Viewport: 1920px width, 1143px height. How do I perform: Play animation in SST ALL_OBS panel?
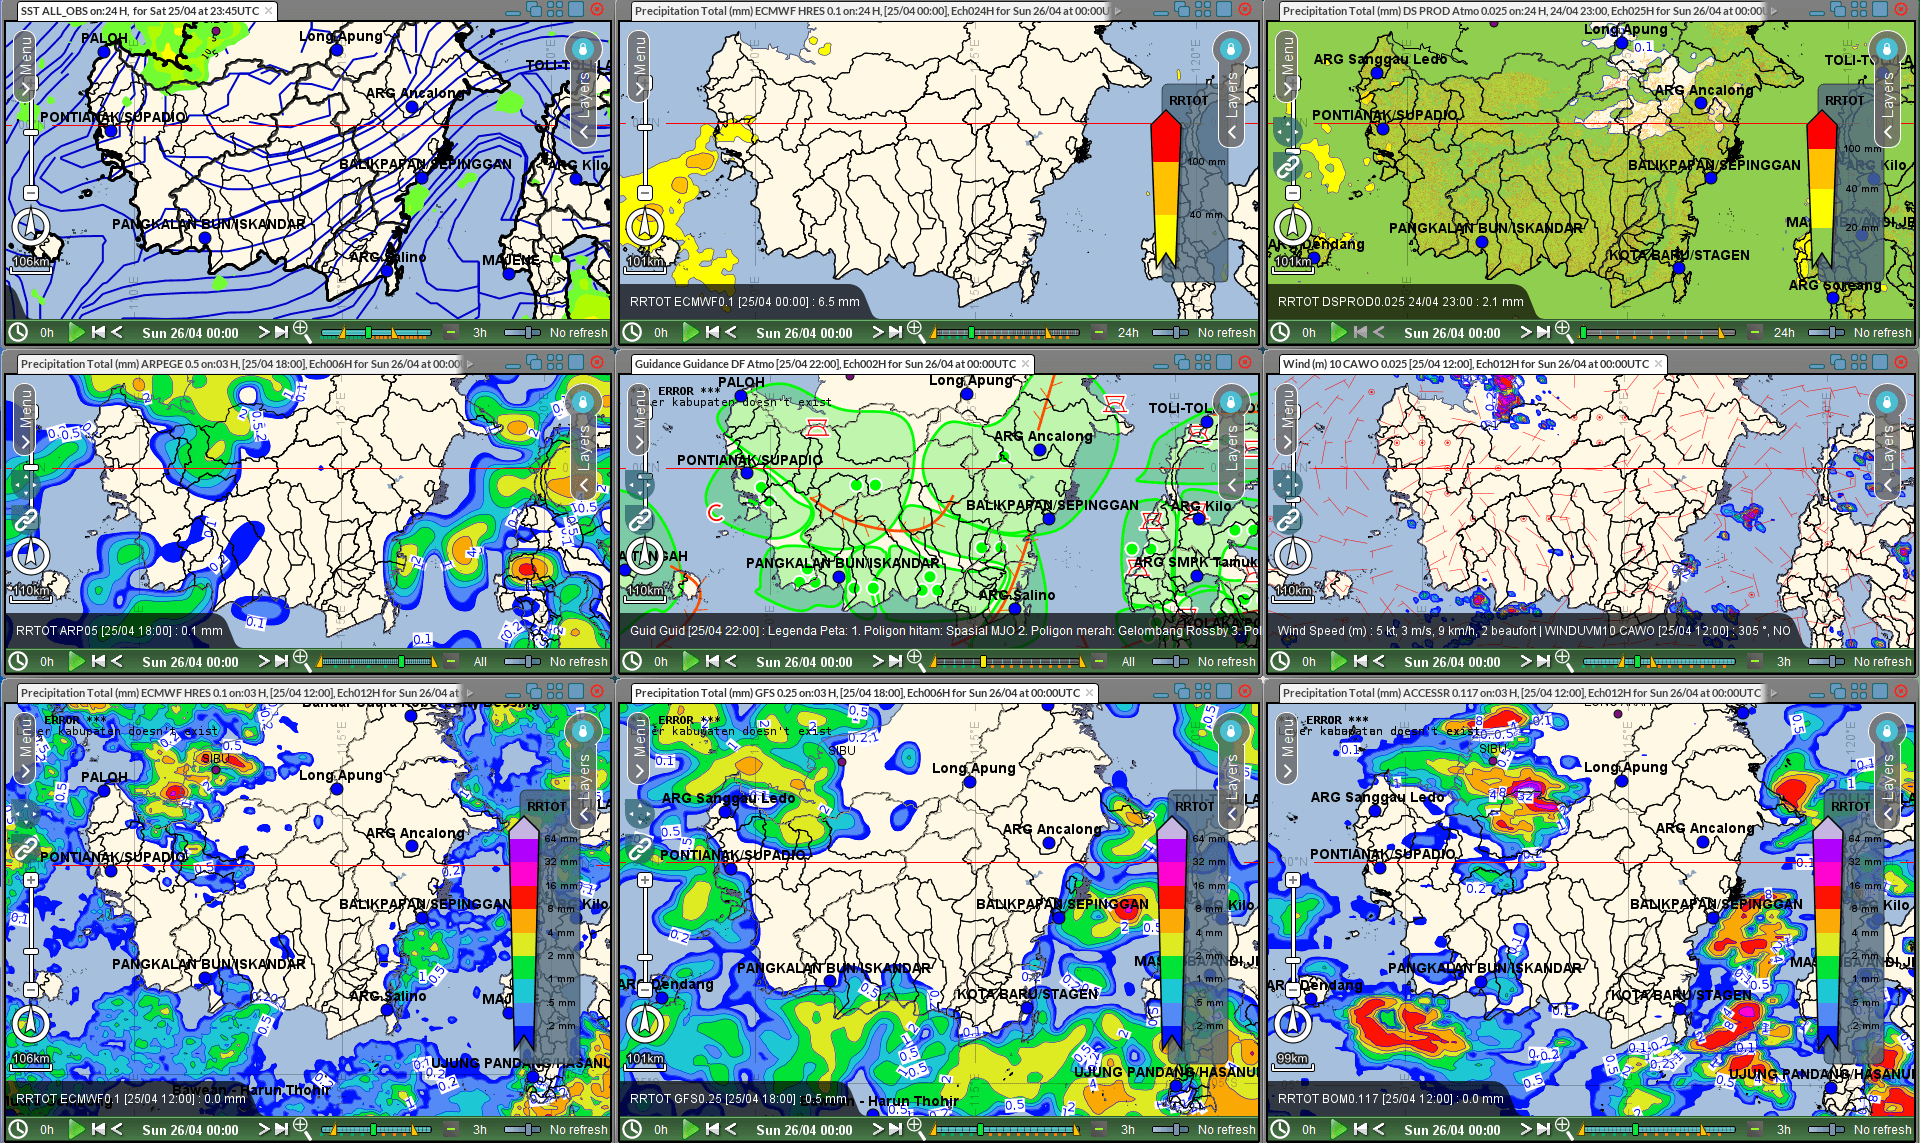[x=76, y=332]
